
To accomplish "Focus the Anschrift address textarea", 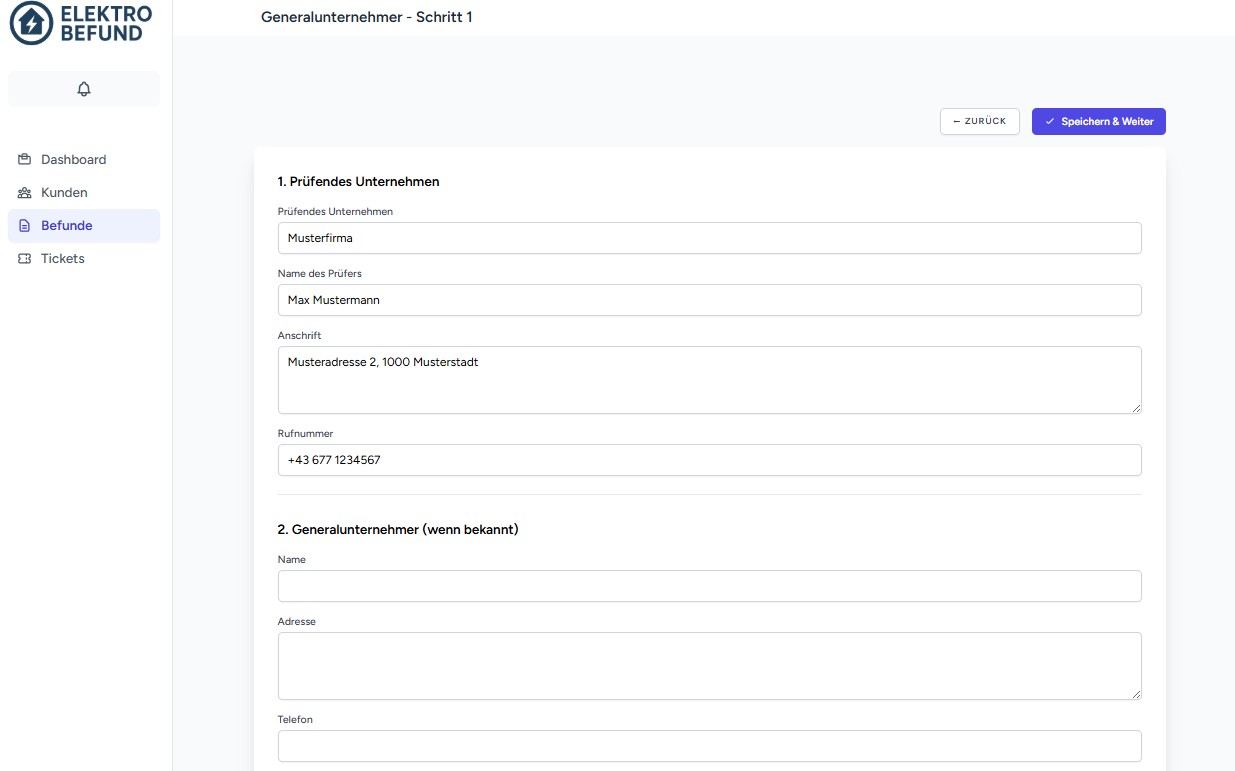I will tap(709, 379).
